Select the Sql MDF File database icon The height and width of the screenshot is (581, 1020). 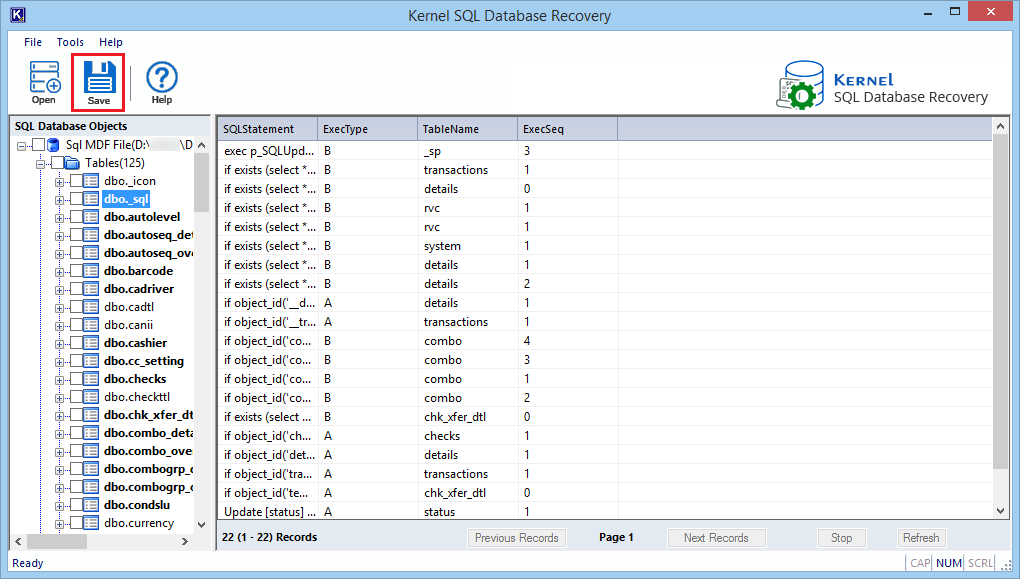(x=54, y=145)
